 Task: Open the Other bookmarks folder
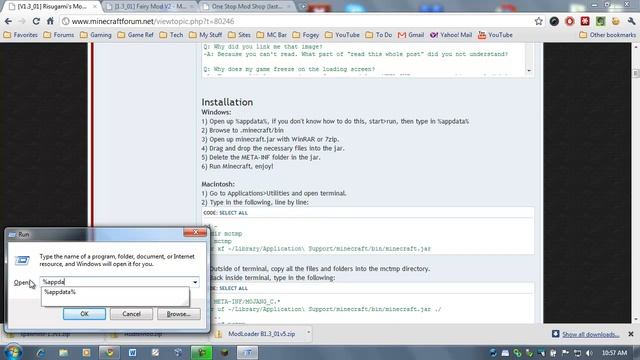(x=607, y=35)
